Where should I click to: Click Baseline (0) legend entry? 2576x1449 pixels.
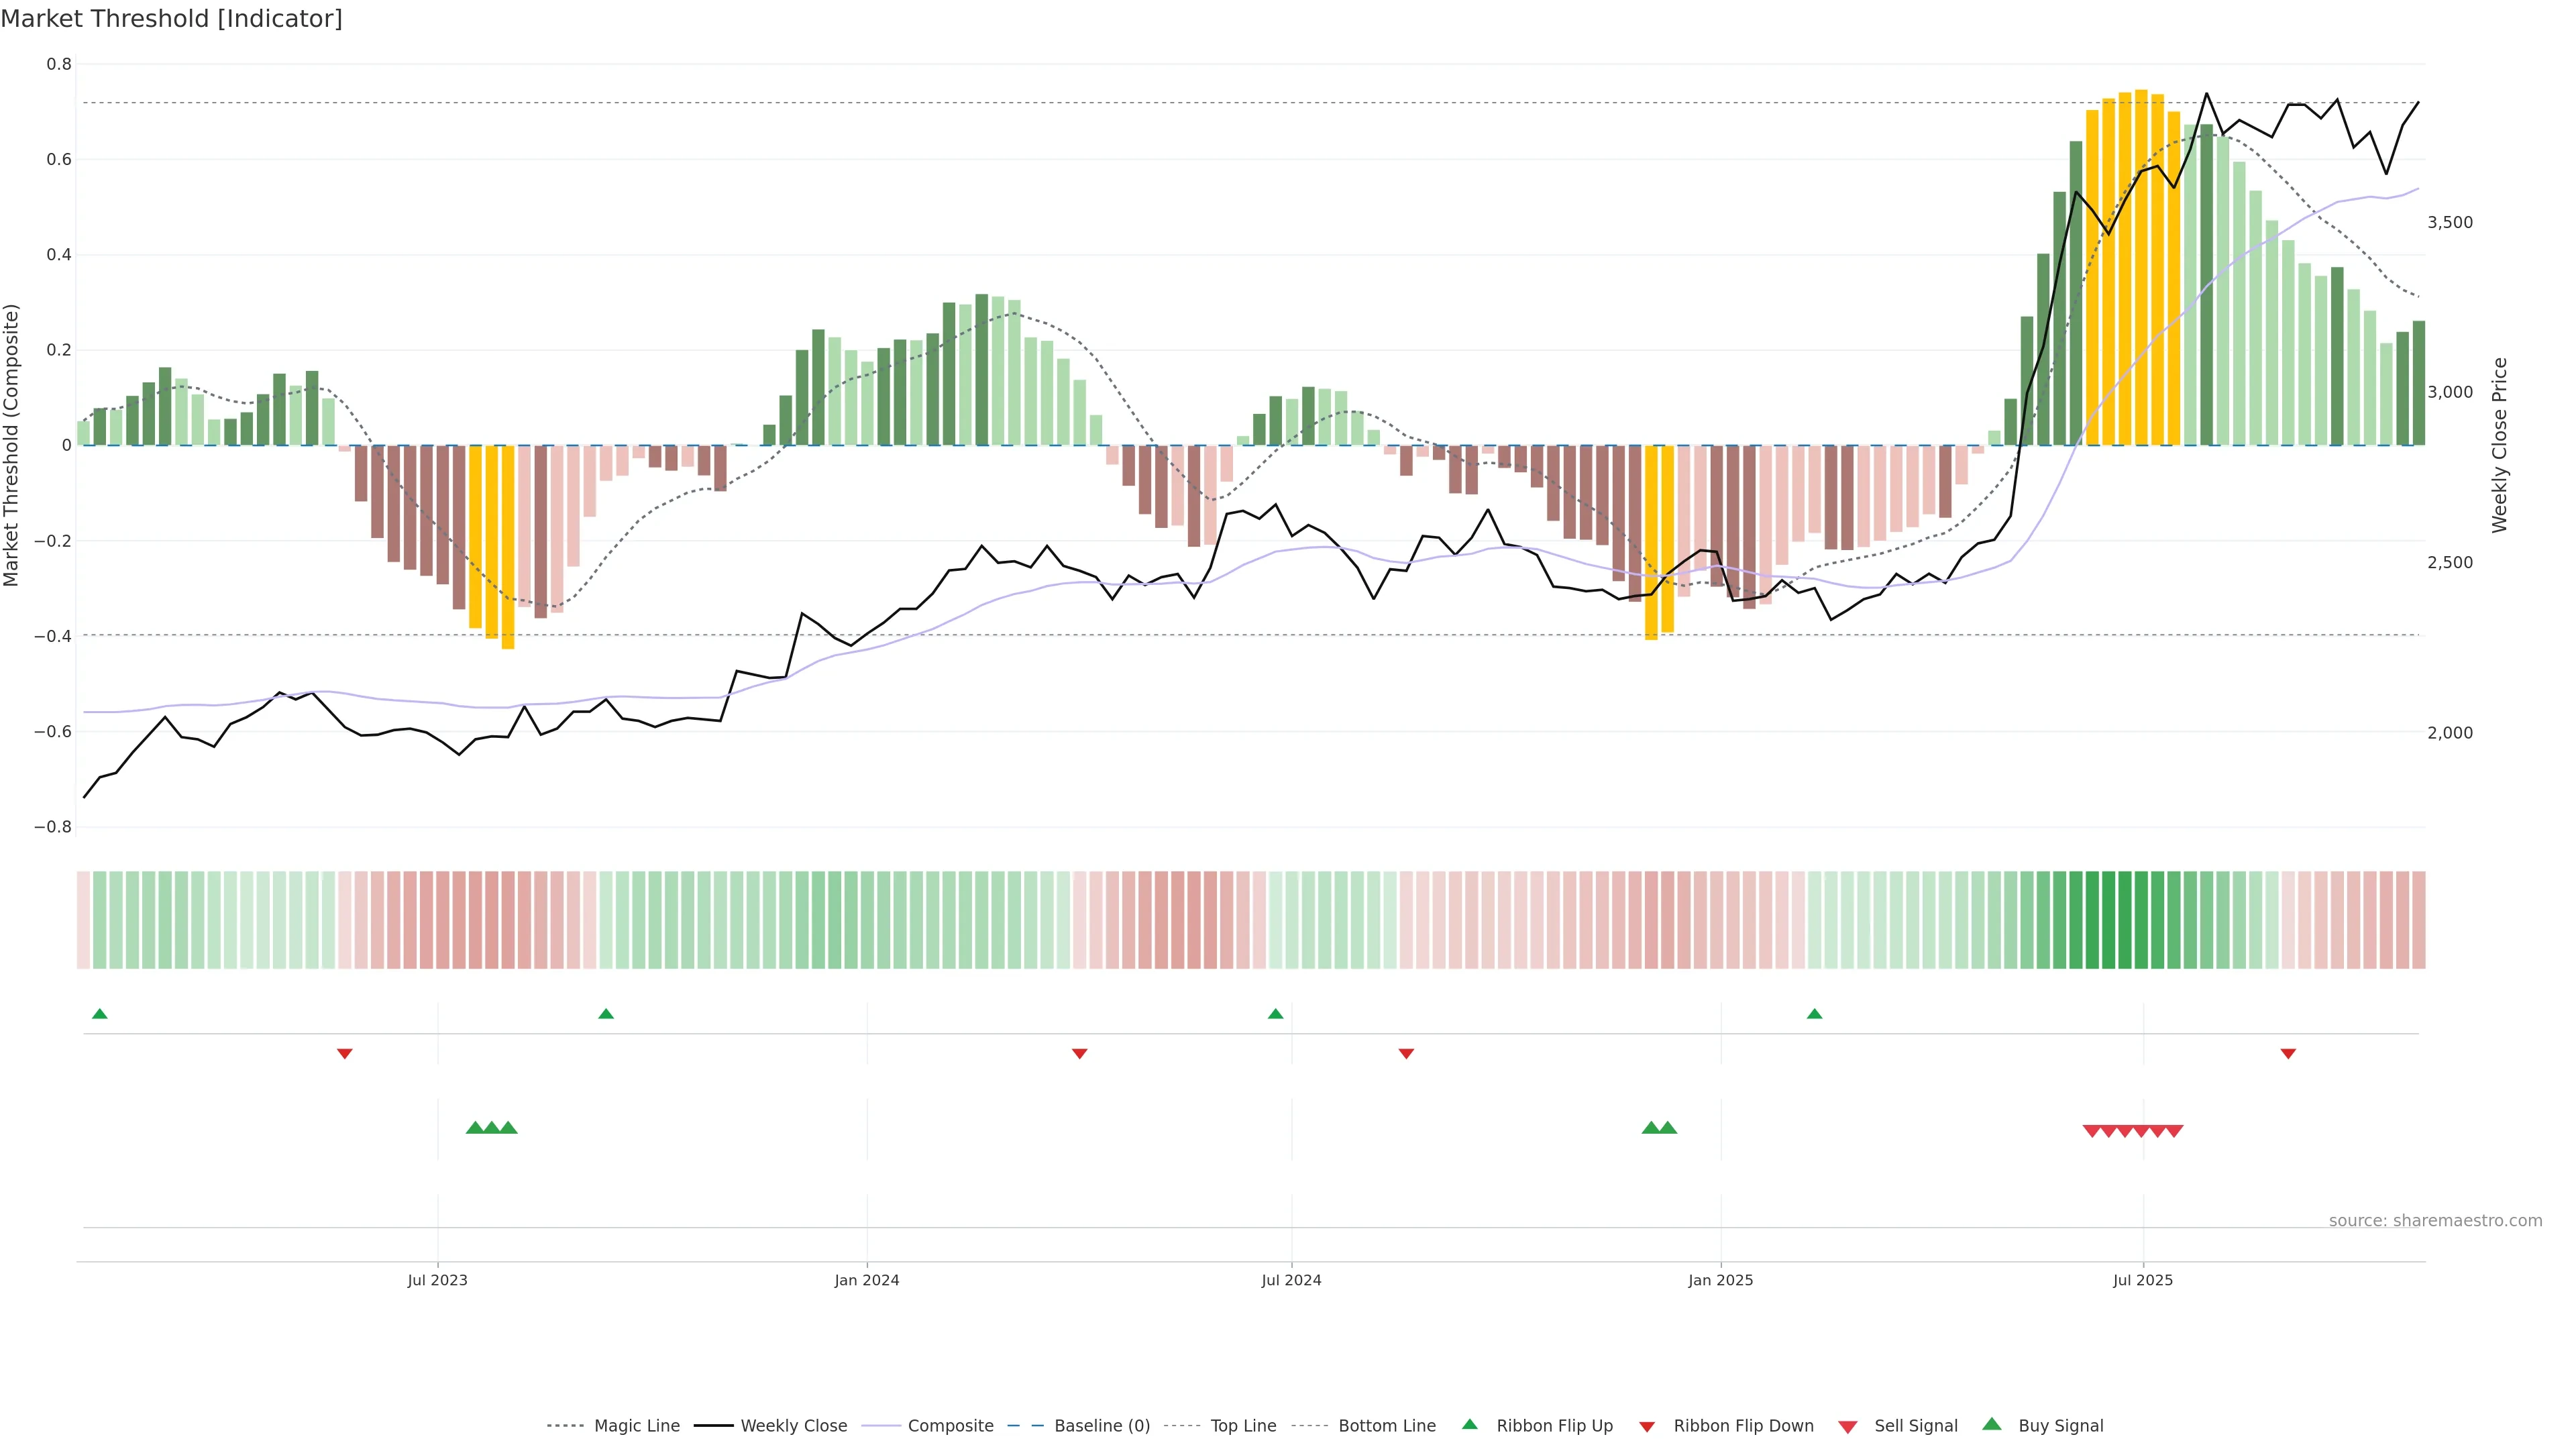coord(1101,1425)
